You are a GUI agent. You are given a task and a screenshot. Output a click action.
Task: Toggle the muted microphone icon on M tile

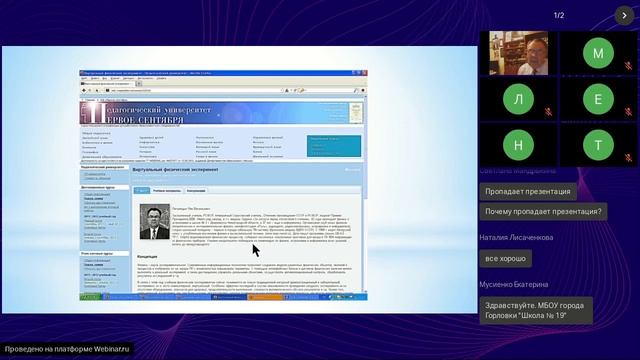pos(628,65)
